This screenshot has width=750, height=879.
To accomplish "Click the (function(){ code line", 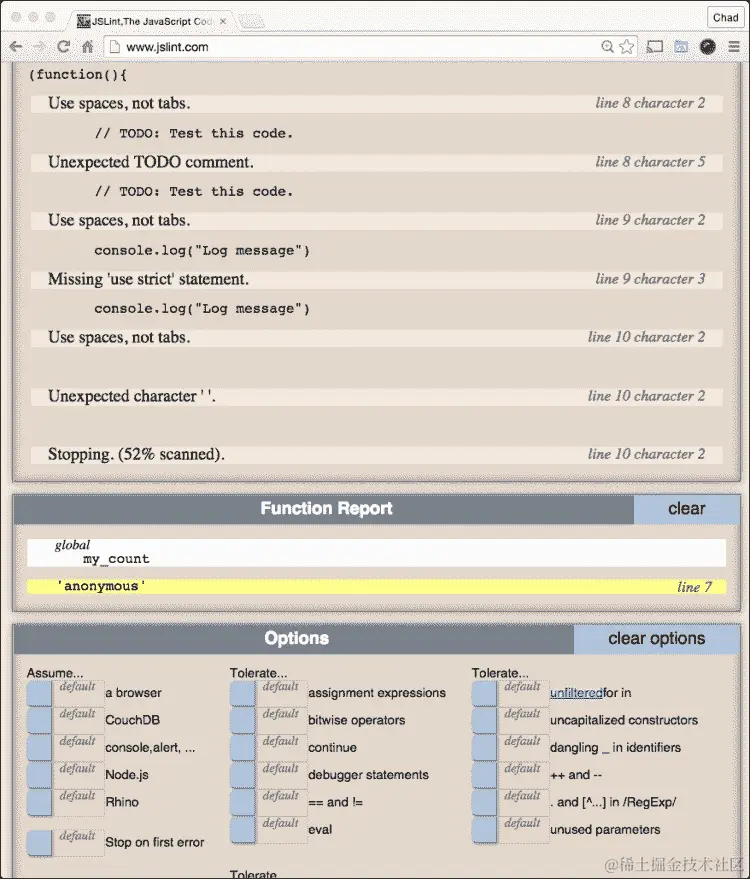I will (78, 75).
